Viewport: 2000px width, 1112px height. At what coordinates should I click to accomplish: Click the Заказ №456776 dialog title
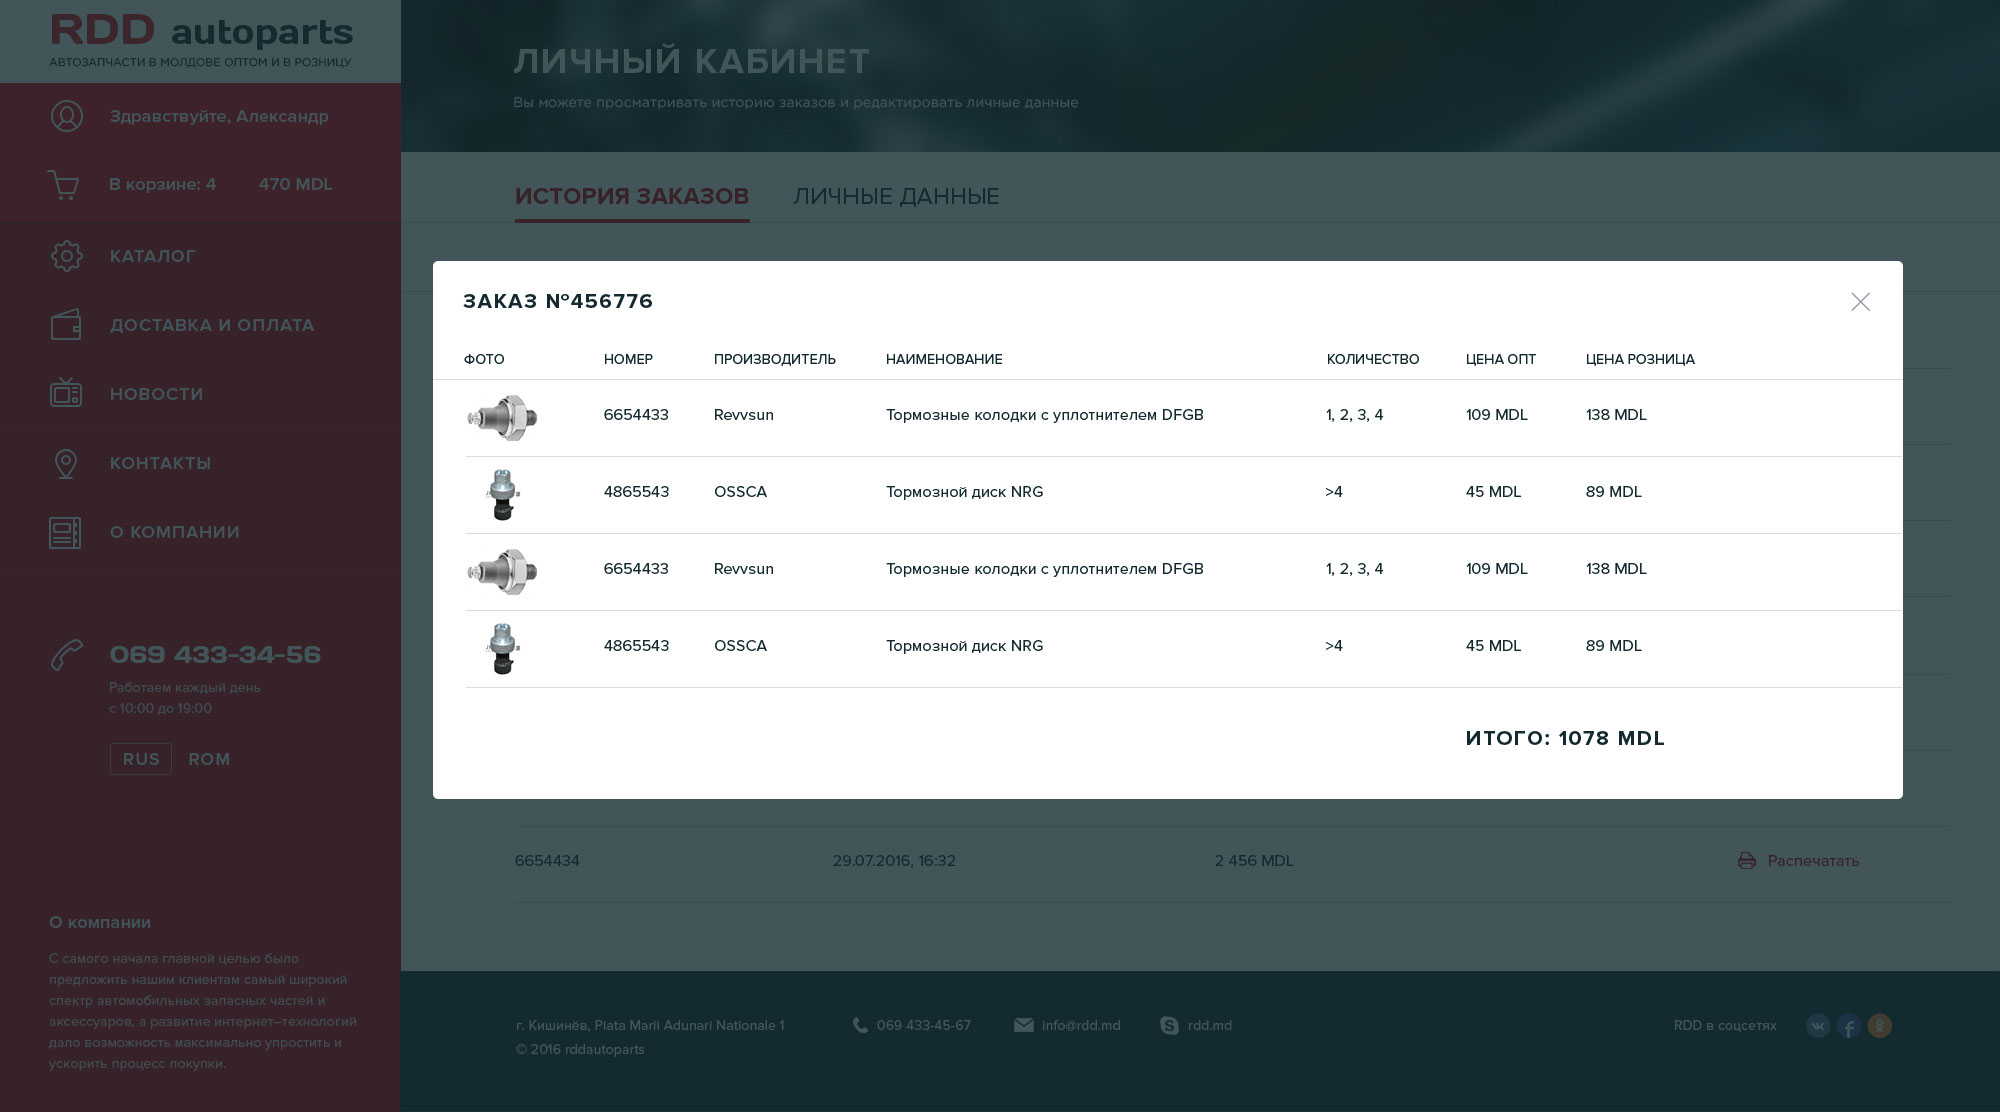coord(558,301)
